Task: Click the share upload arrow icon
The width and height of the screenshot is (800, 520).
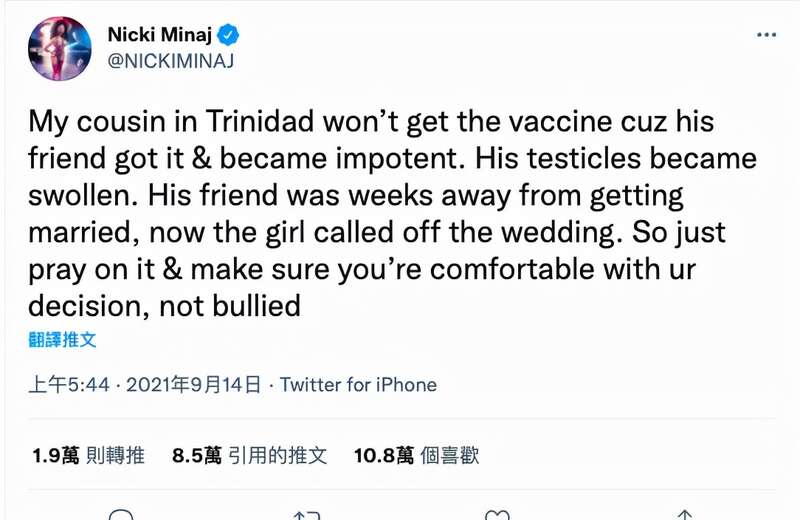Action: [683, 515]
